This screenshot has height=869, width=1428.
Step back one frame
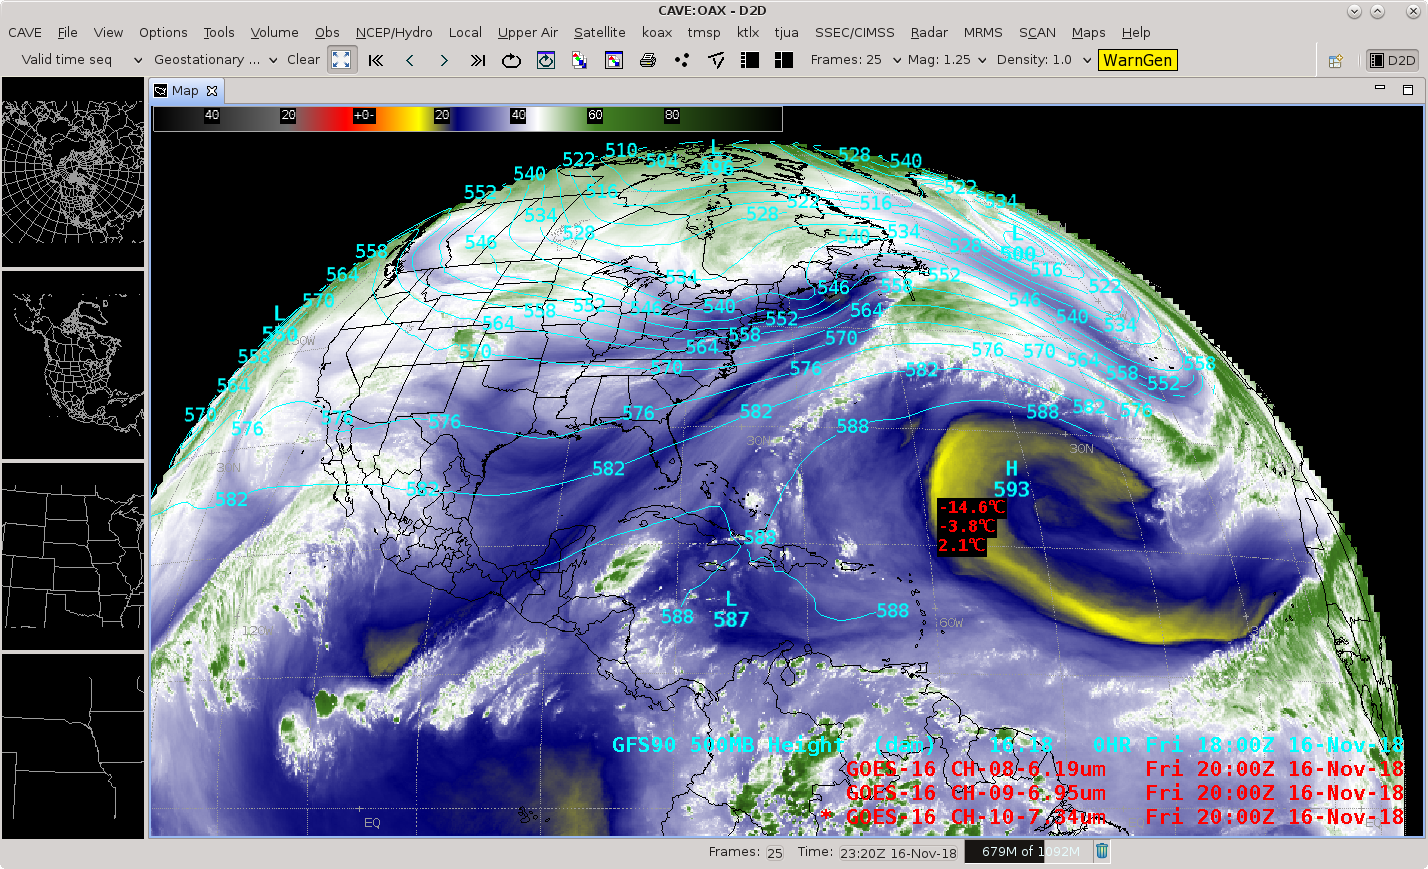(410, 60)
